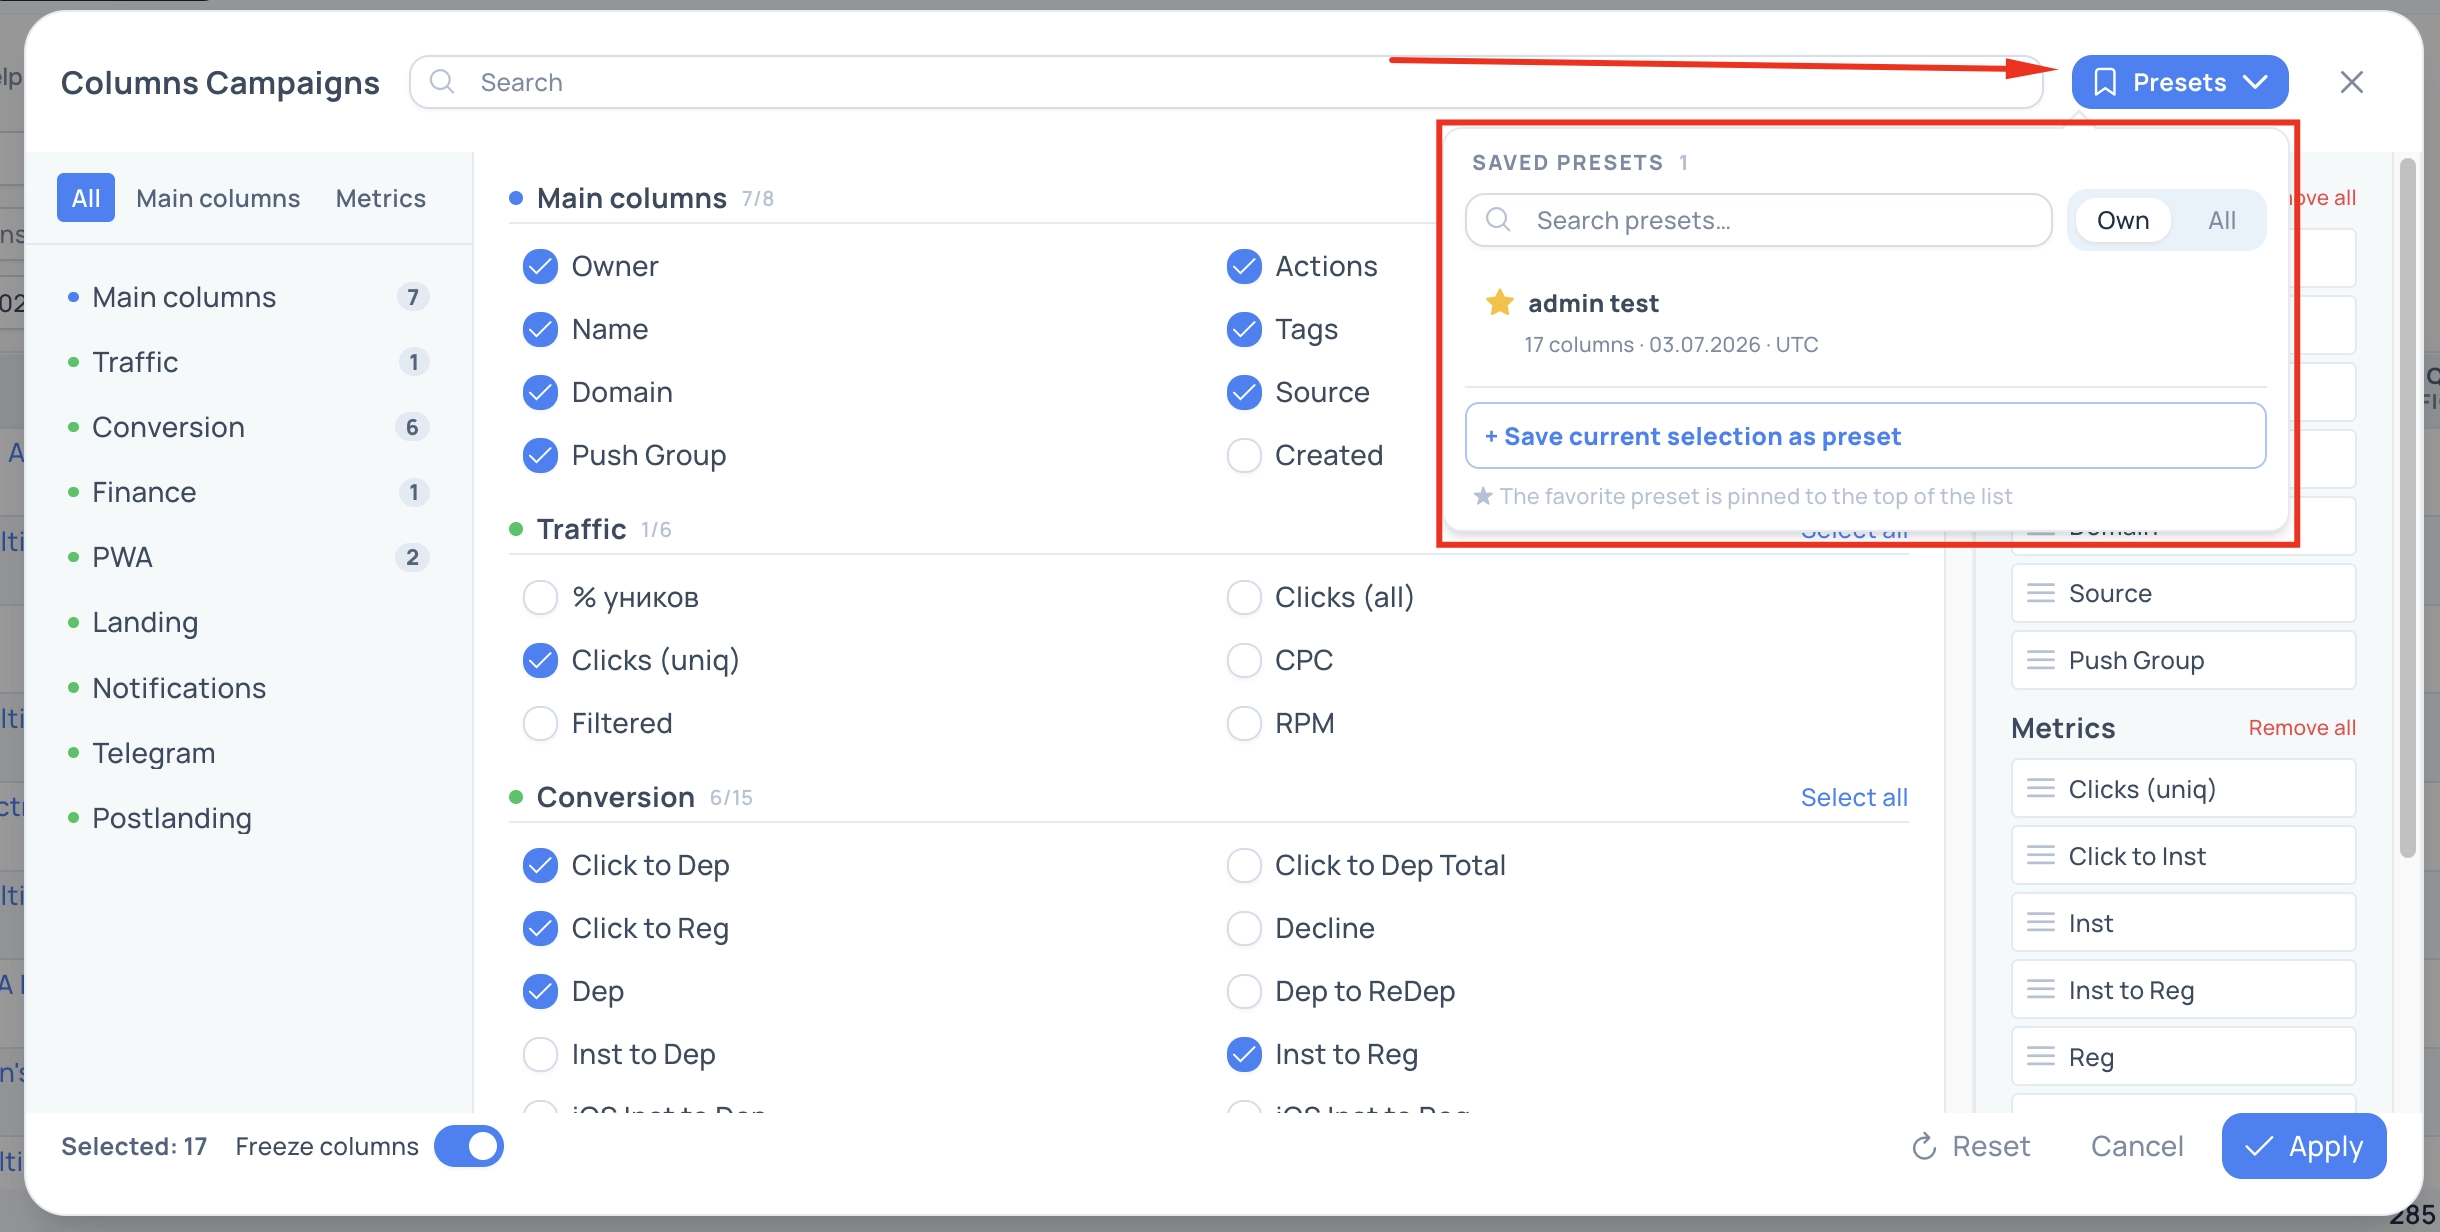Collapse the Presets dropdown chevron
This screenshot has height=1232, width=2440.
[2255, 82]
